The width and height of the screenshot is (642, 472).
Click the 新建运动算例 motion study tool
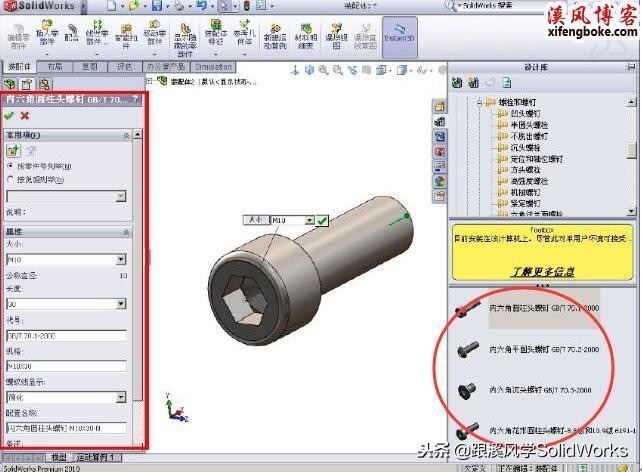tap(275, 36)
